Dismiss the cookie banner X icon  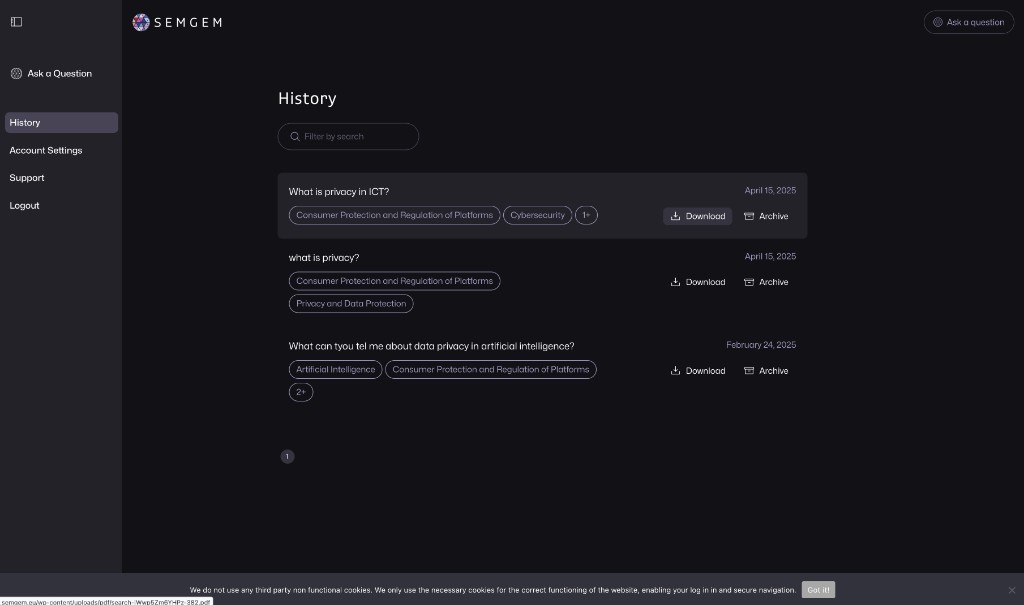click(1012, 590)
